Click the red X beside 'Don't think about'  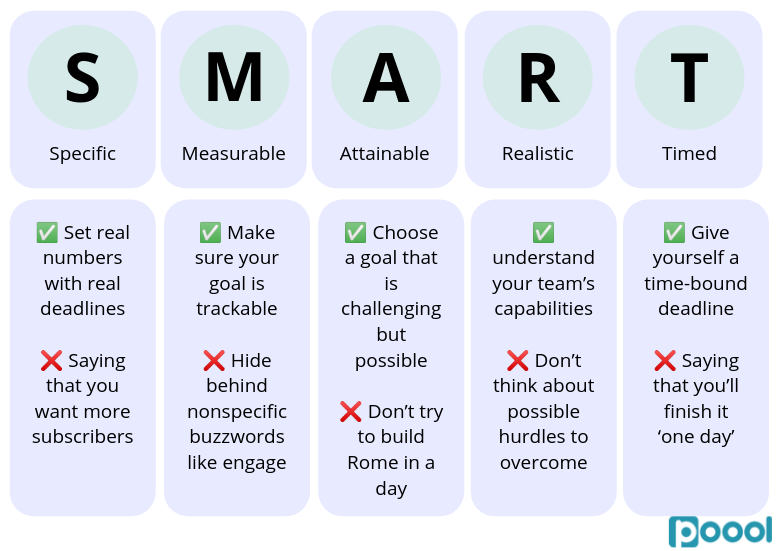(x=517, y=361)
